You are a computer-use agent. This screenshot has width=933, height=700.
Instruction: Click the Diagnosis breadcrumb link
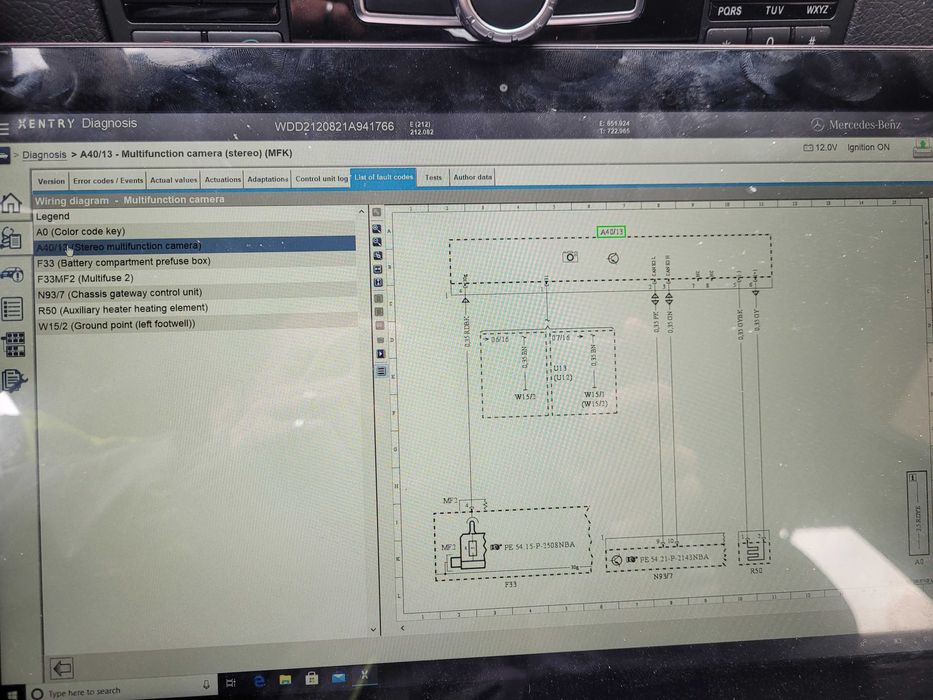pyautogui.click(x=45, y=155)
